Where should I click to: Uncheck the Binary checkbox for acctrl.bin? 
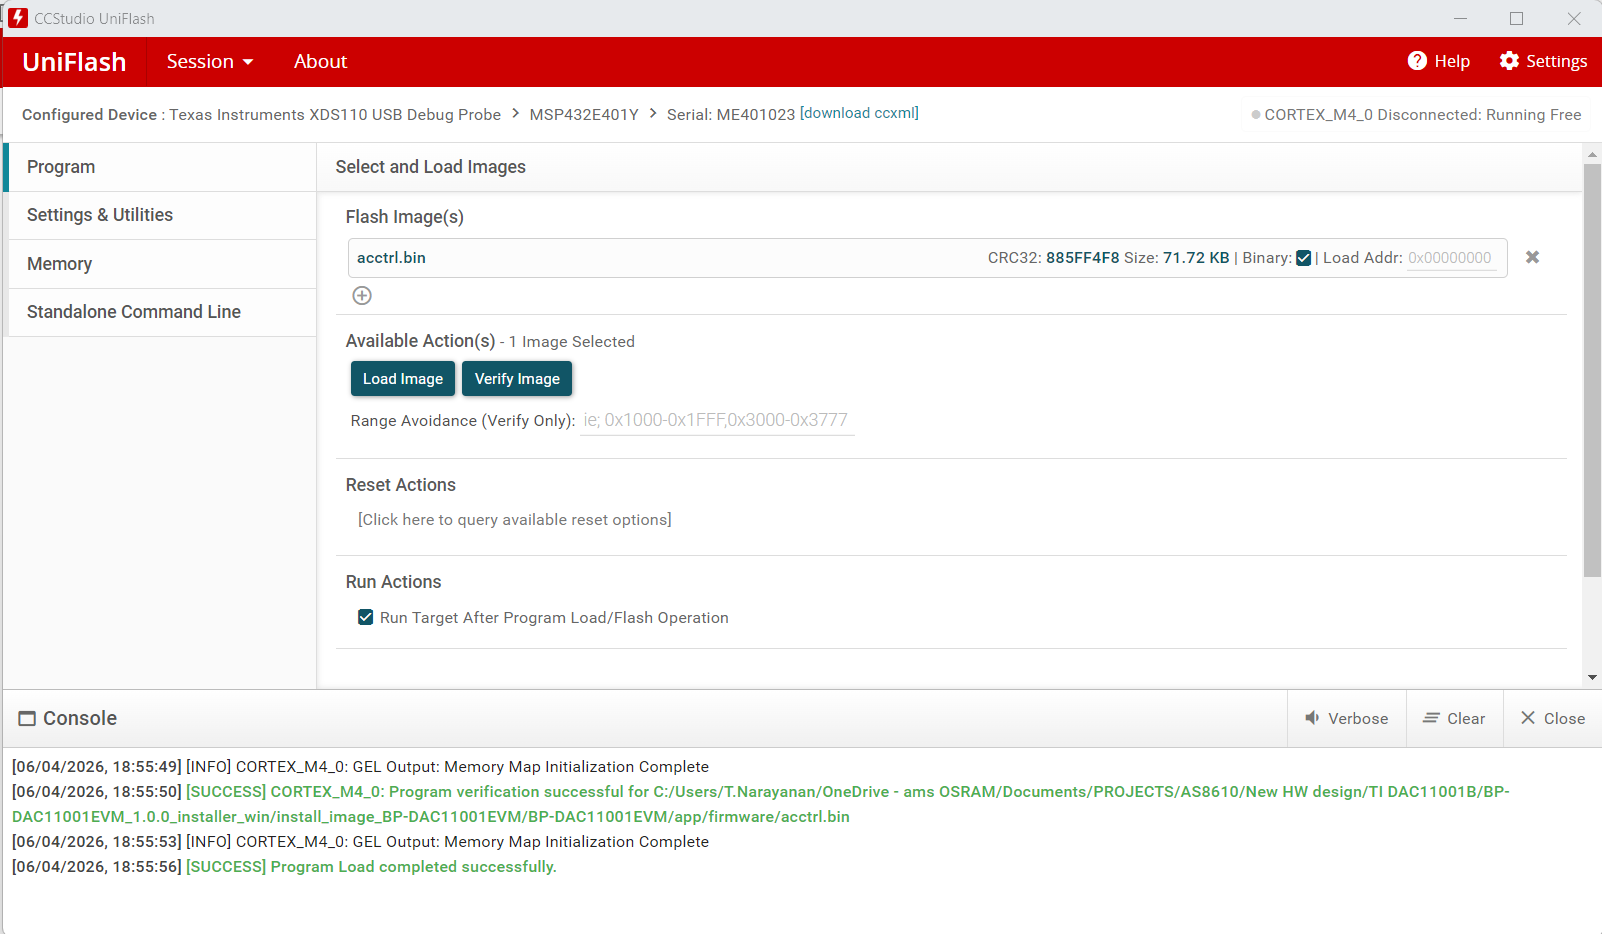click(1303, 258)
